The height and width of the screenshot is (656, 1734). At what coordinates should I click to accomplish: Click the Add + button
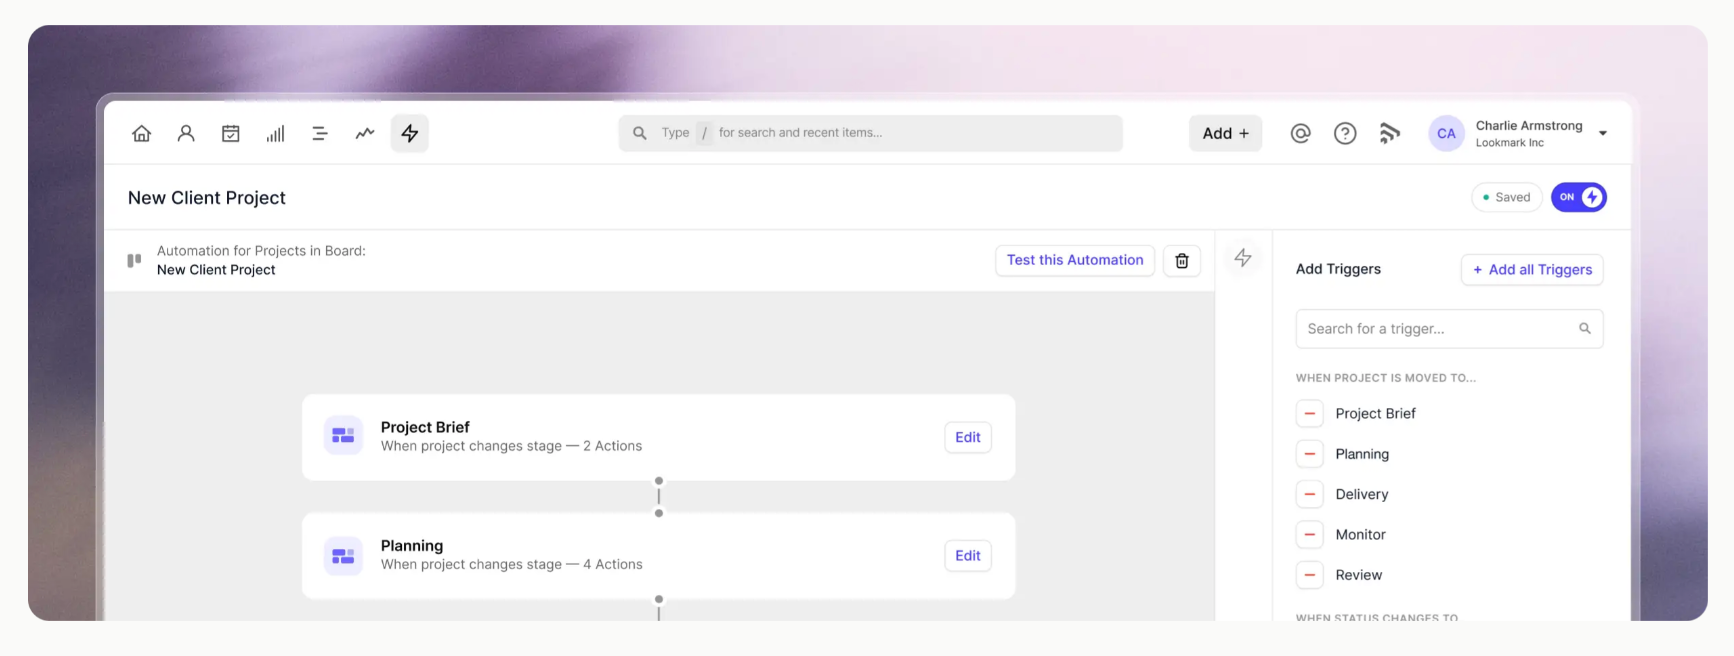click(1226, 133)
